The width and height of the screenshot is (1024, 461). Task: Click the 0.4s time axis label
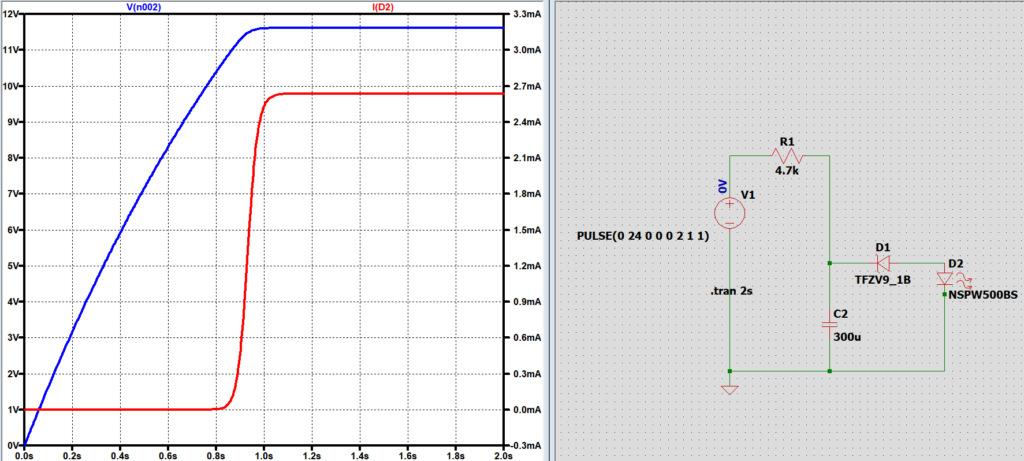(x=120, y=454)
